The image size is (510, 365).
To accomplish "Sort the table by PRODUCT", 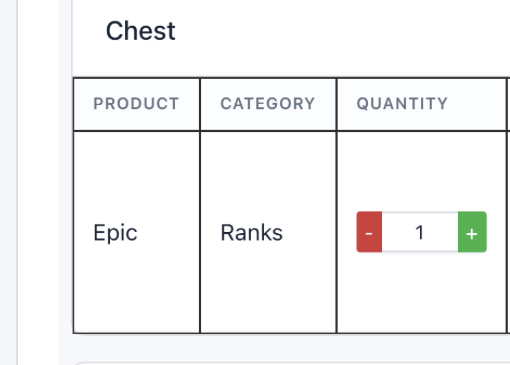I will coord(136,104).
